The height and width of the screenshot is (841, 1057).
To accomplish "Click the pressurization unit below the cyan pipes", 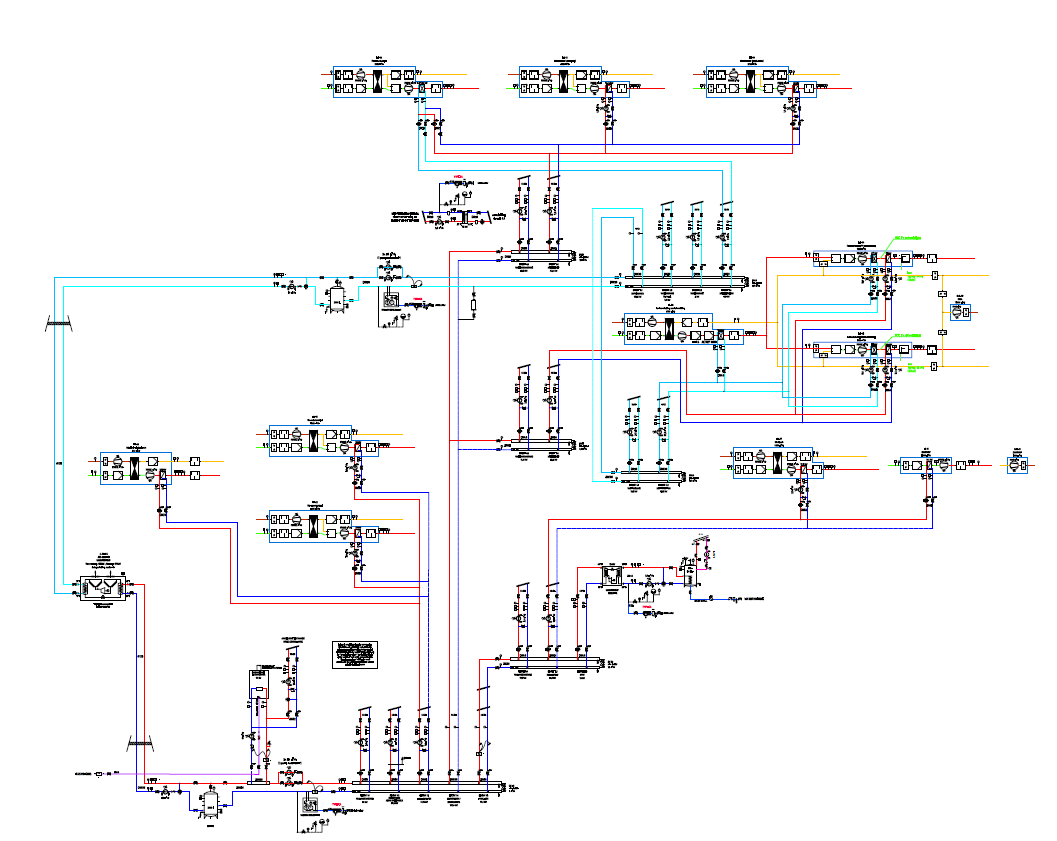I will [390, 298].
